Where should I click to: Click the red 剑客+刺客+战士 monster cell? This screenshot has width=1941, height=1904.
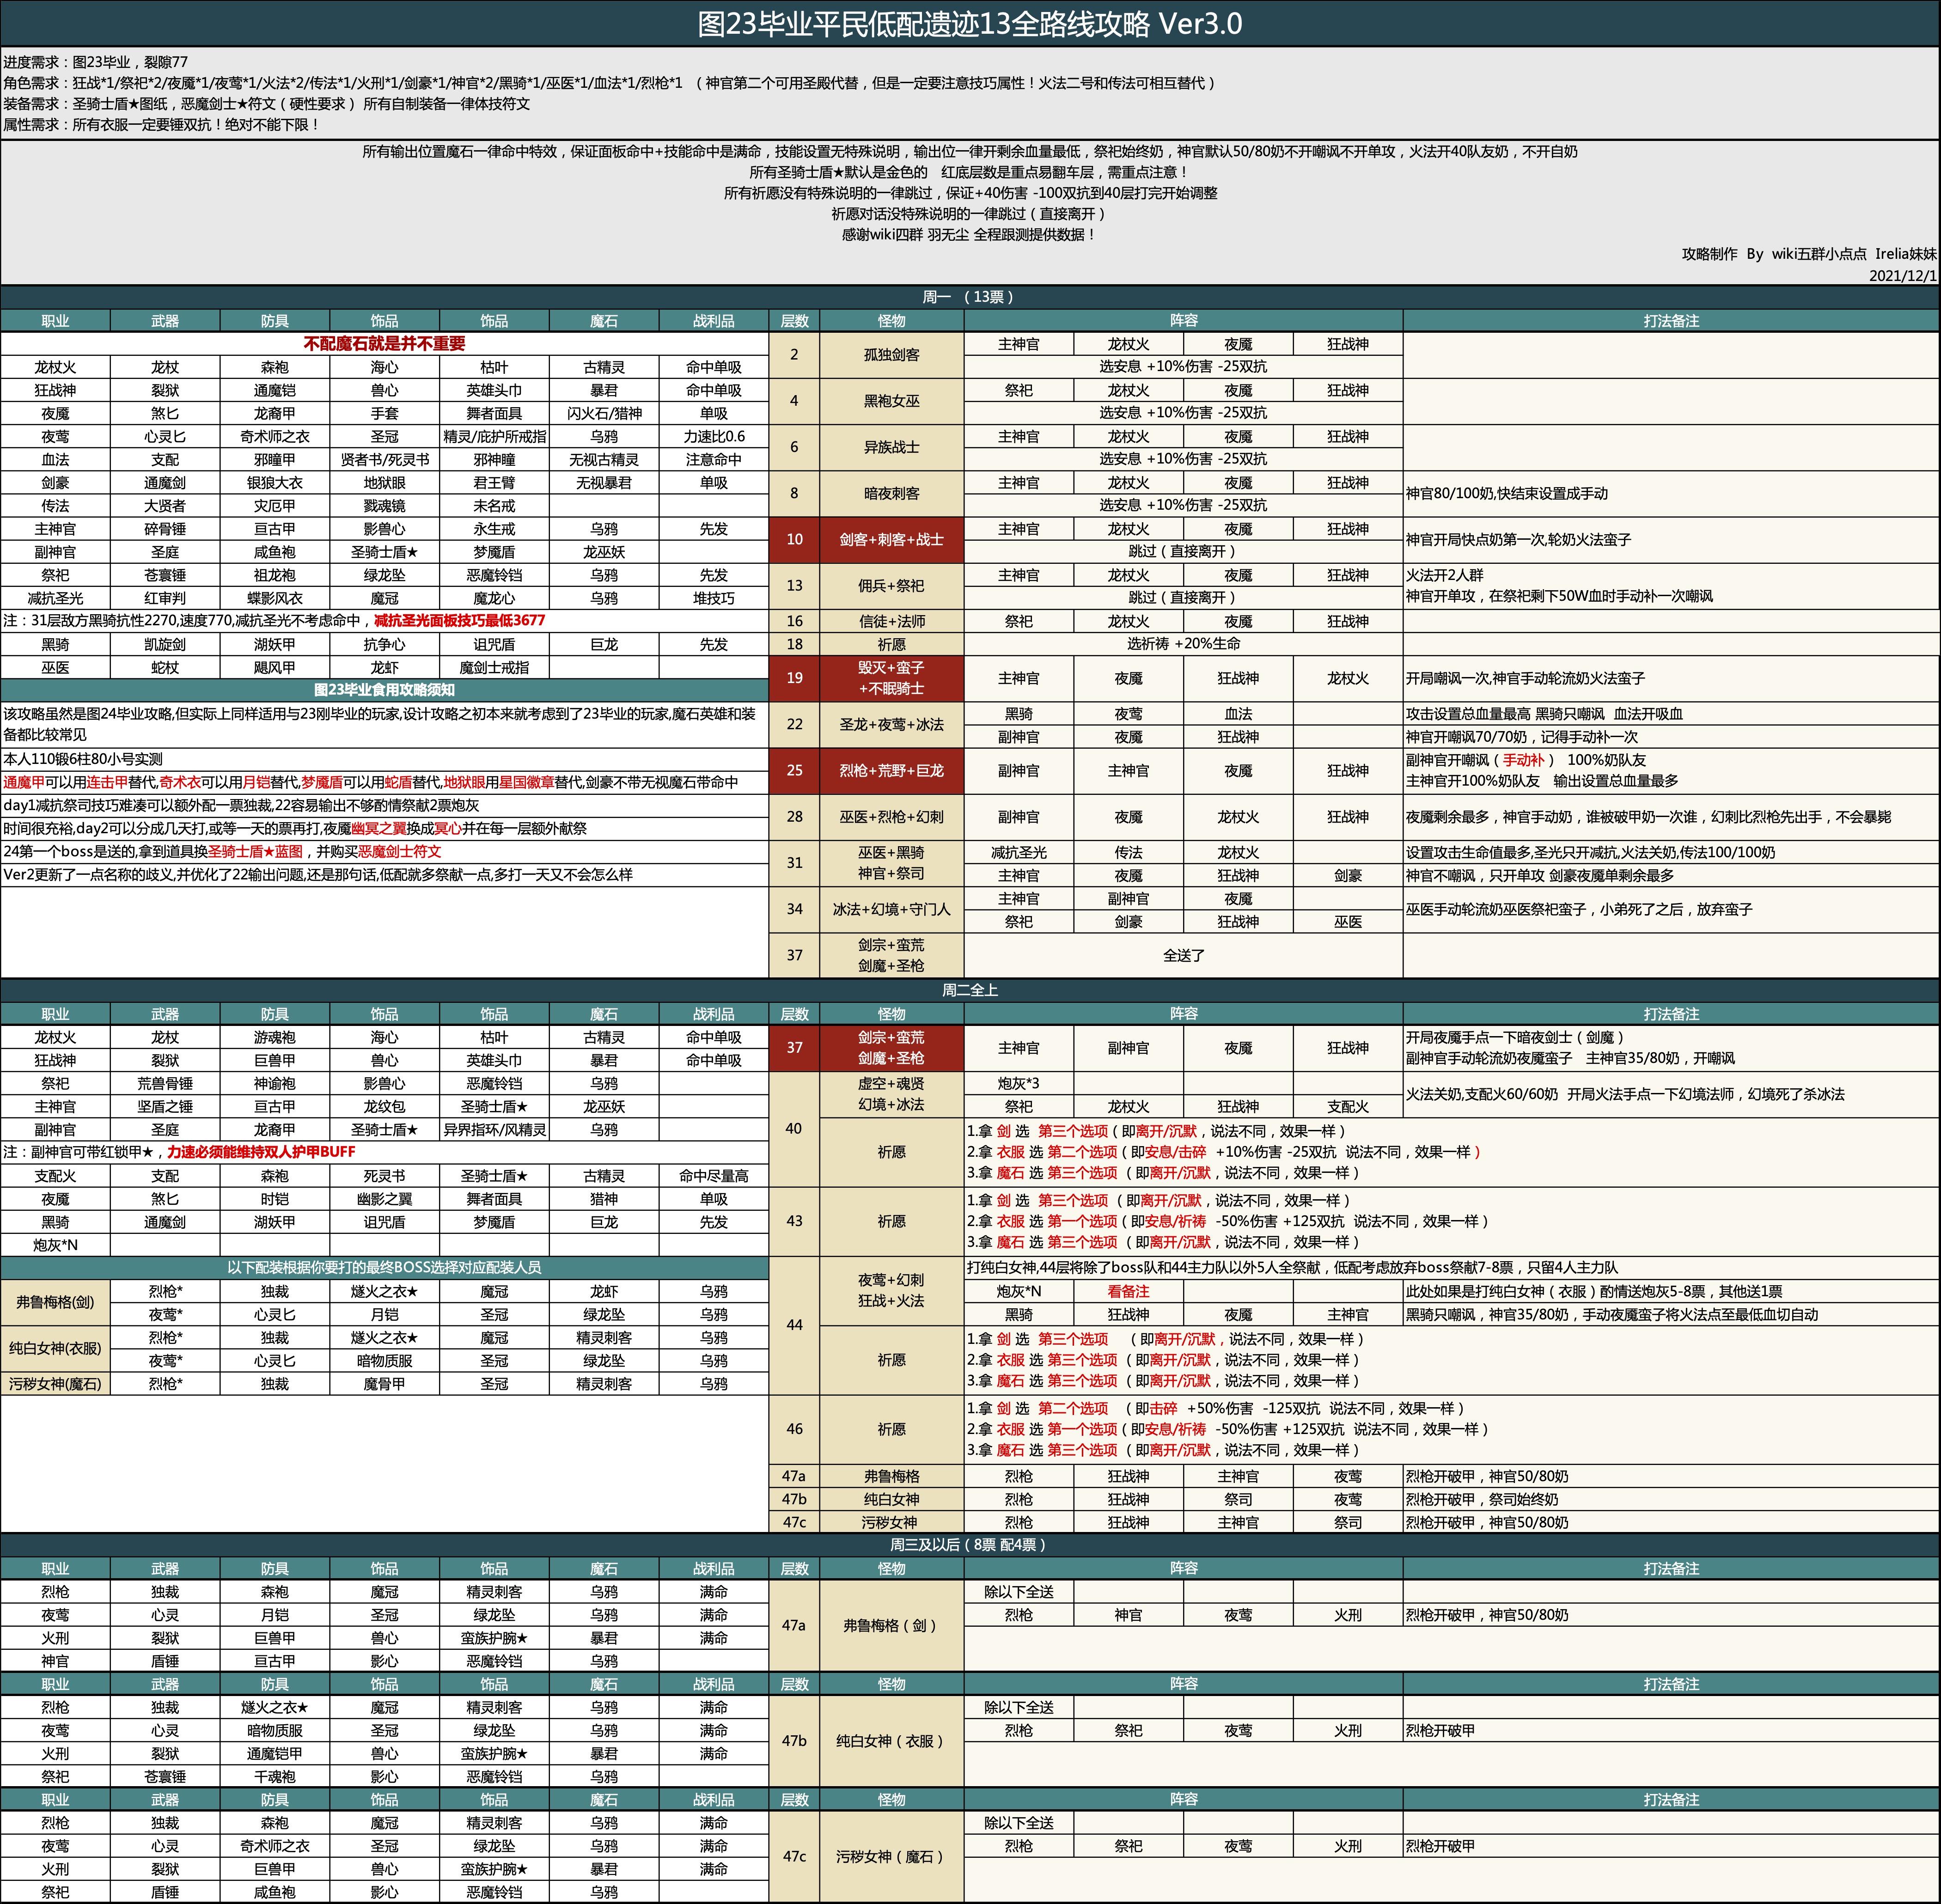pos(891,539)
